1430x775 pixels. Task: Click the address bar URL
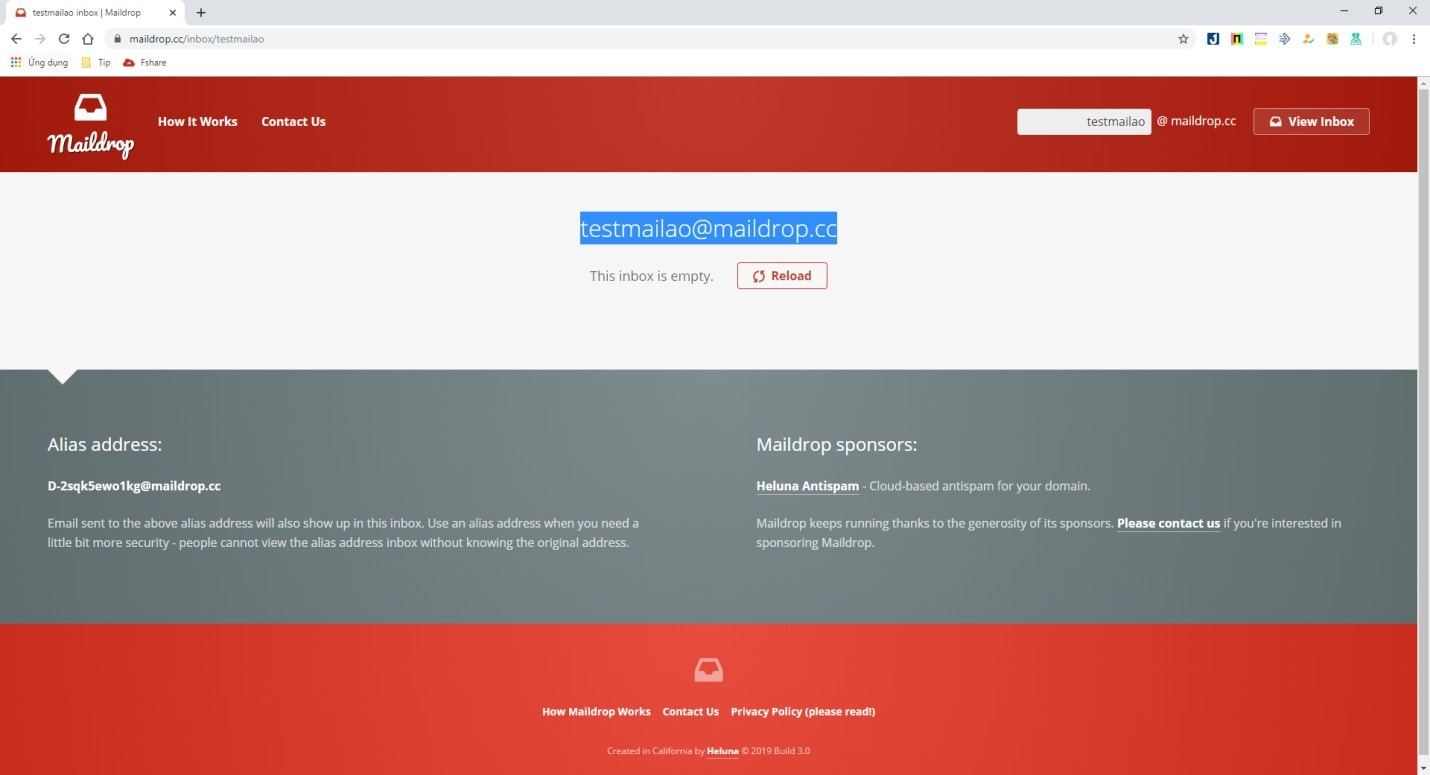click(x=197, y=39)
